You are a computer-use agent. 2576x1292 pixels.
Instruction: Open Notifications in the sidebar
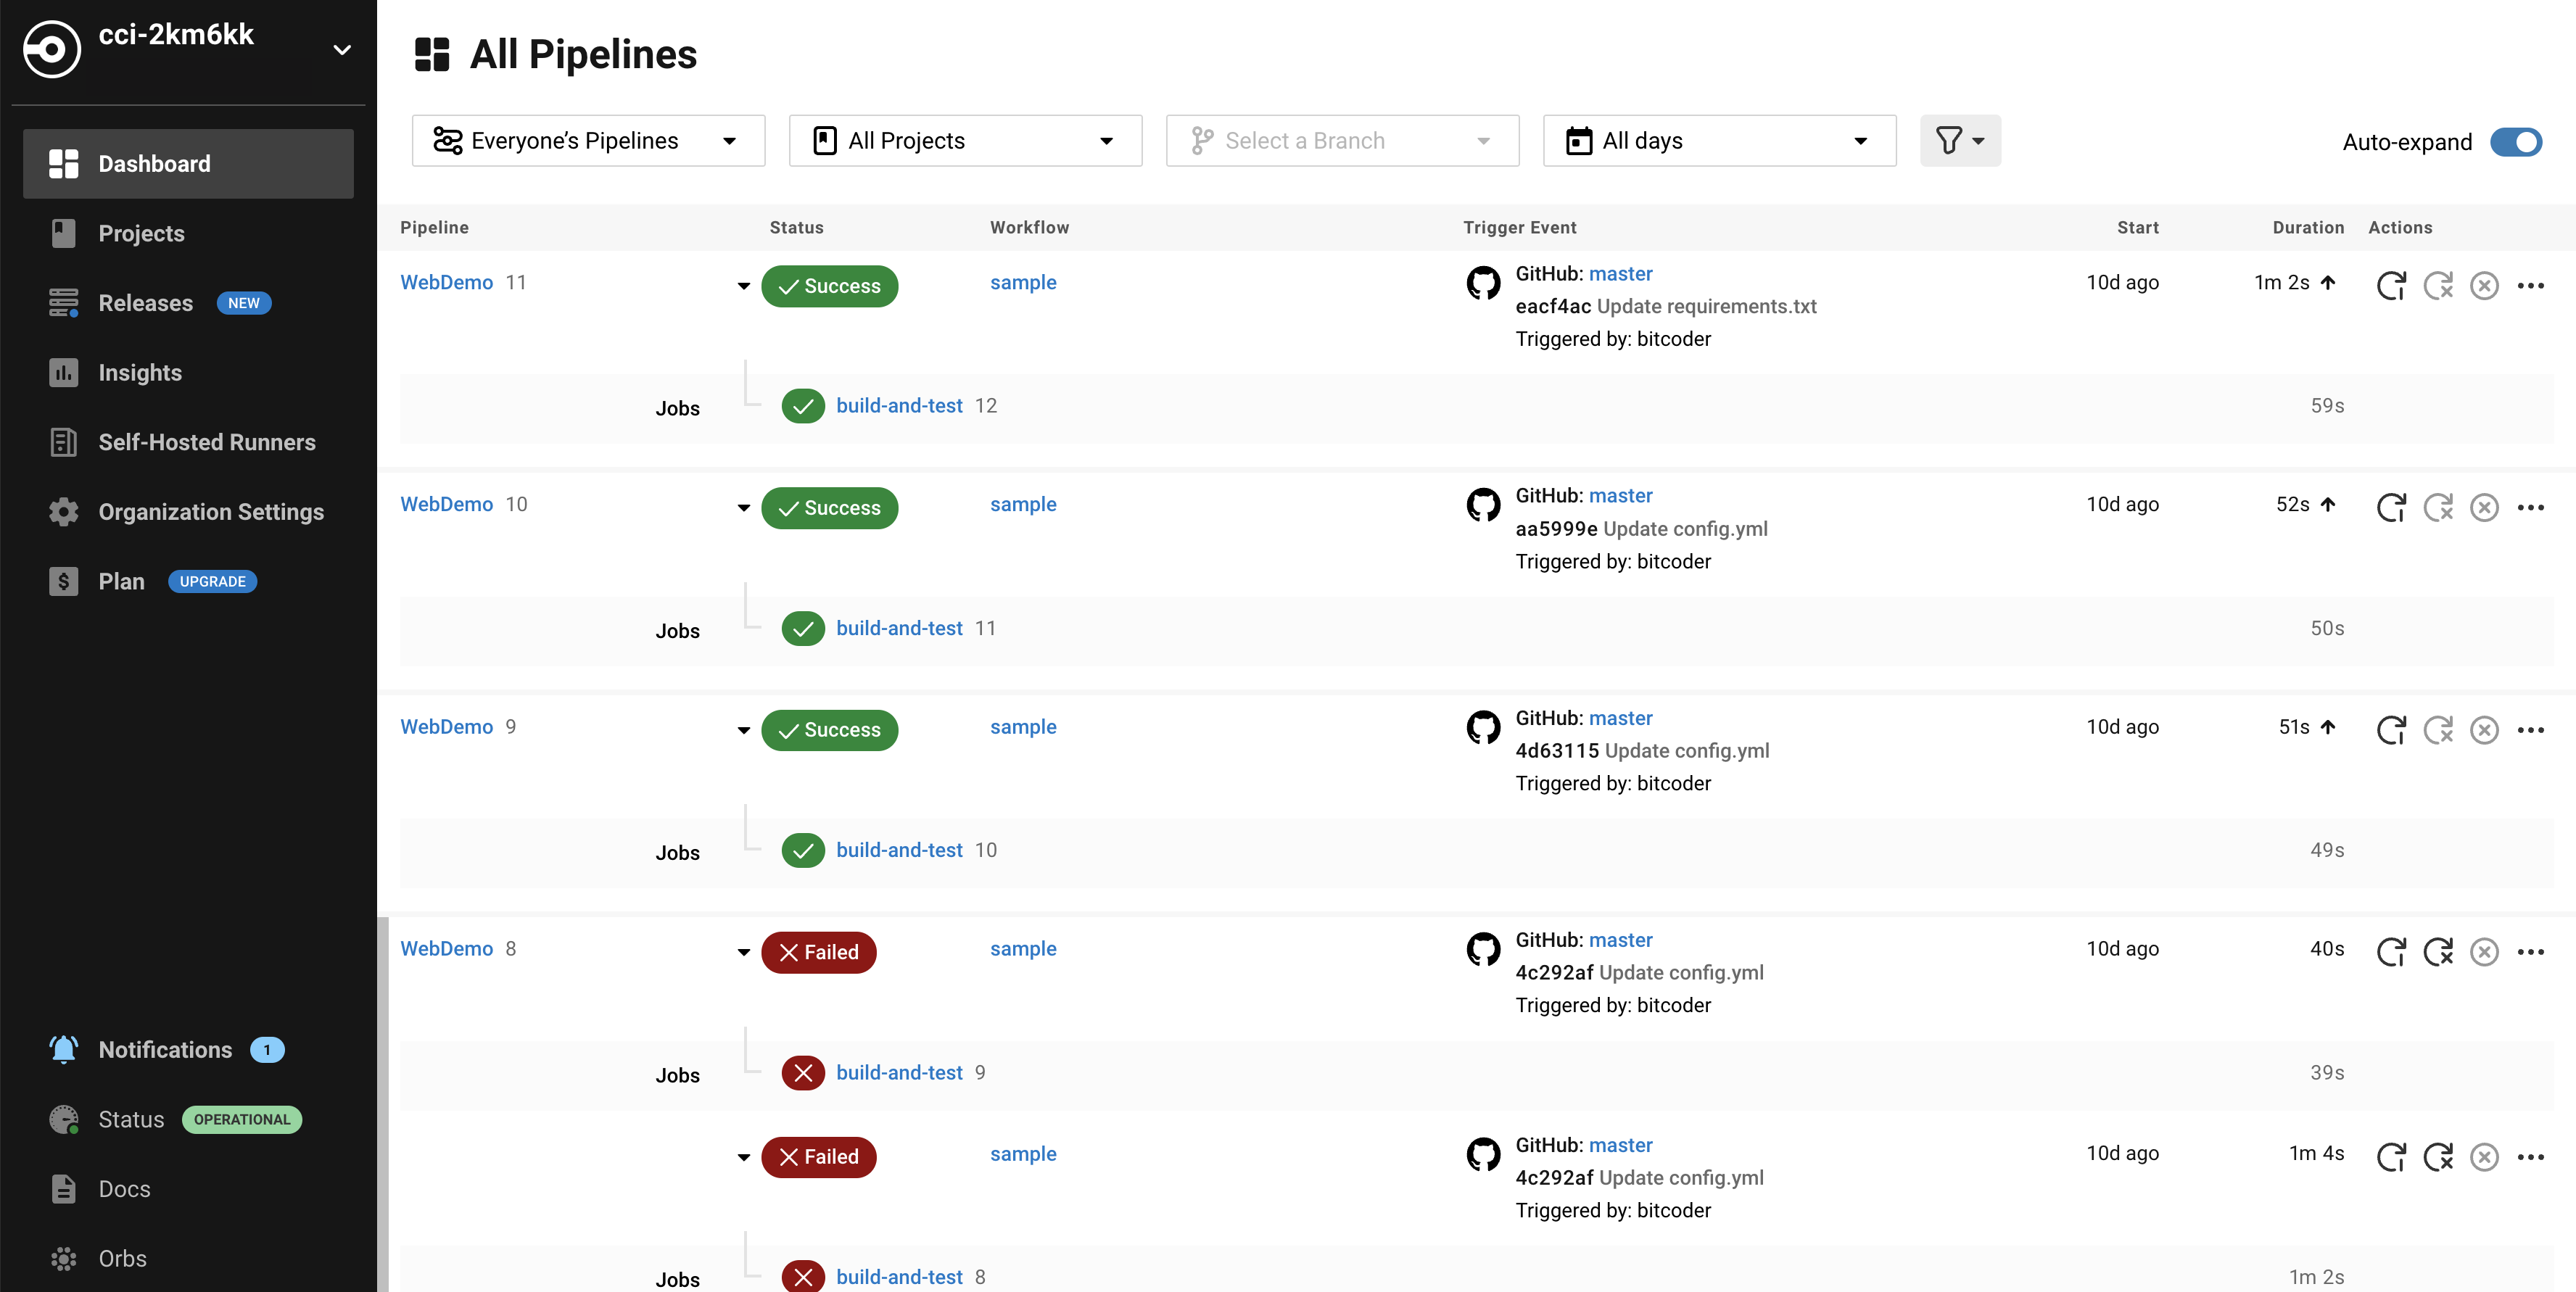coord(165,1050)
